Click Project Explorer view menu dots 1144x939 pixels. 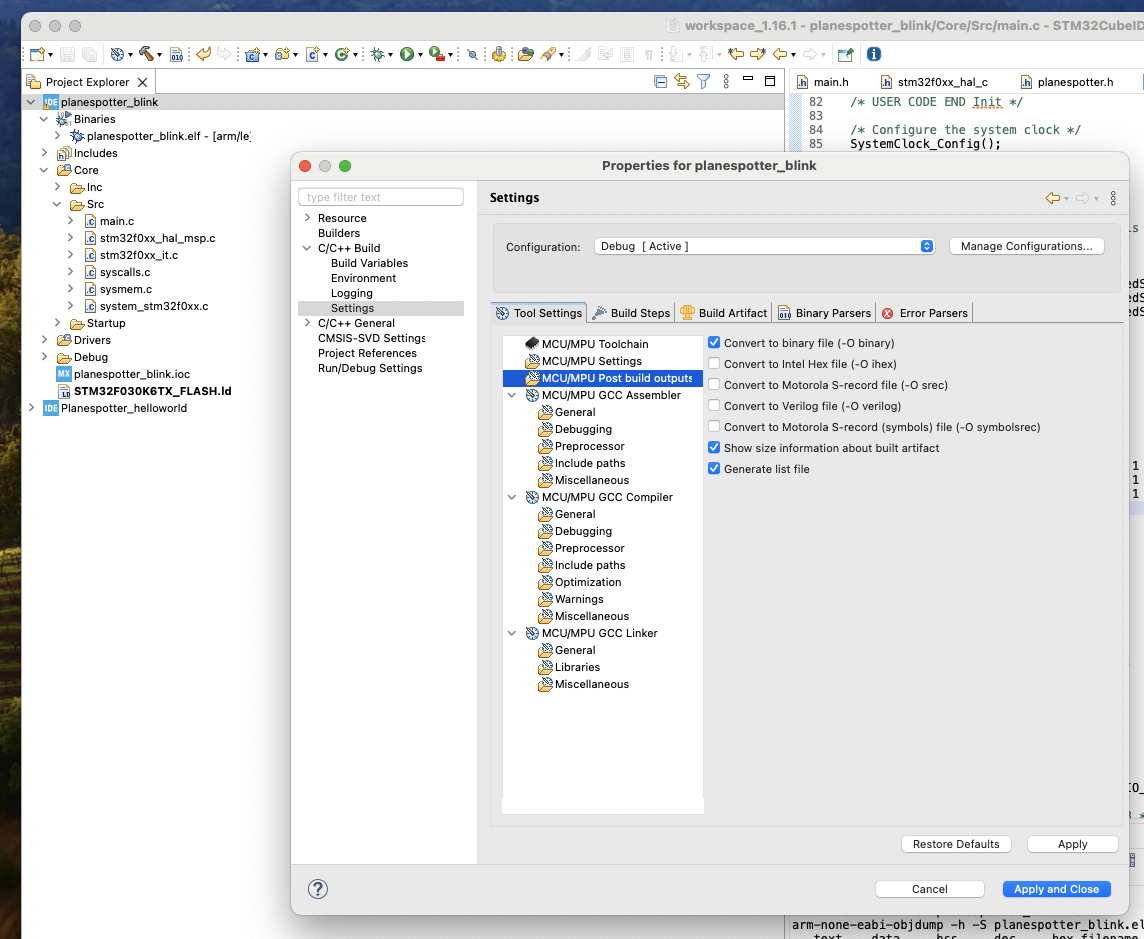coord(725,82)
